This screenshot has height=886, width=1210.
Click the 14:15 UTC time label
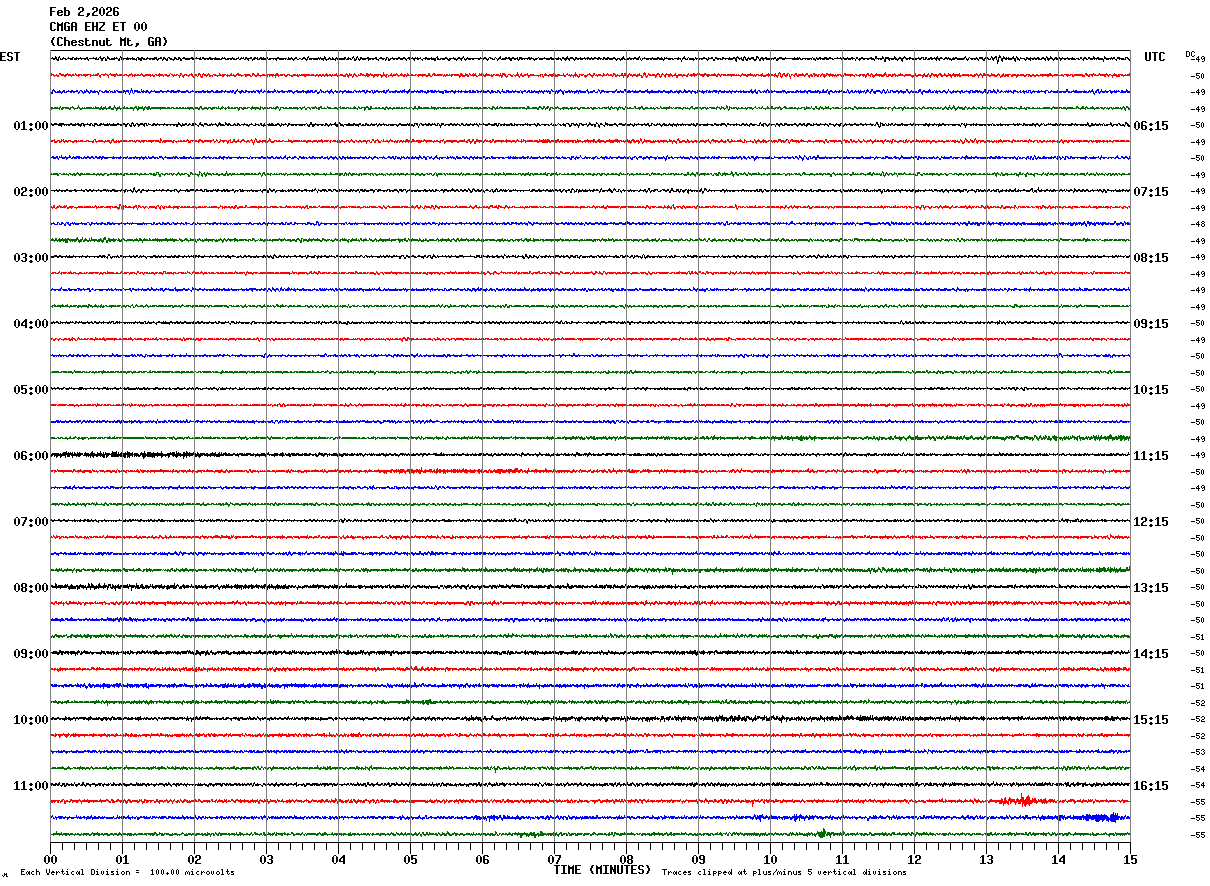pos(1151,654)
